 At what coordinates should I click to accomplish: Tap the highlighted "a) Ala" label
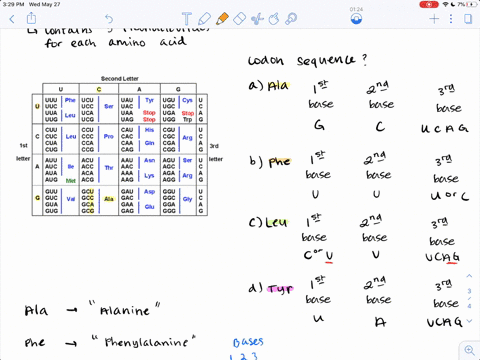[269, 86]
